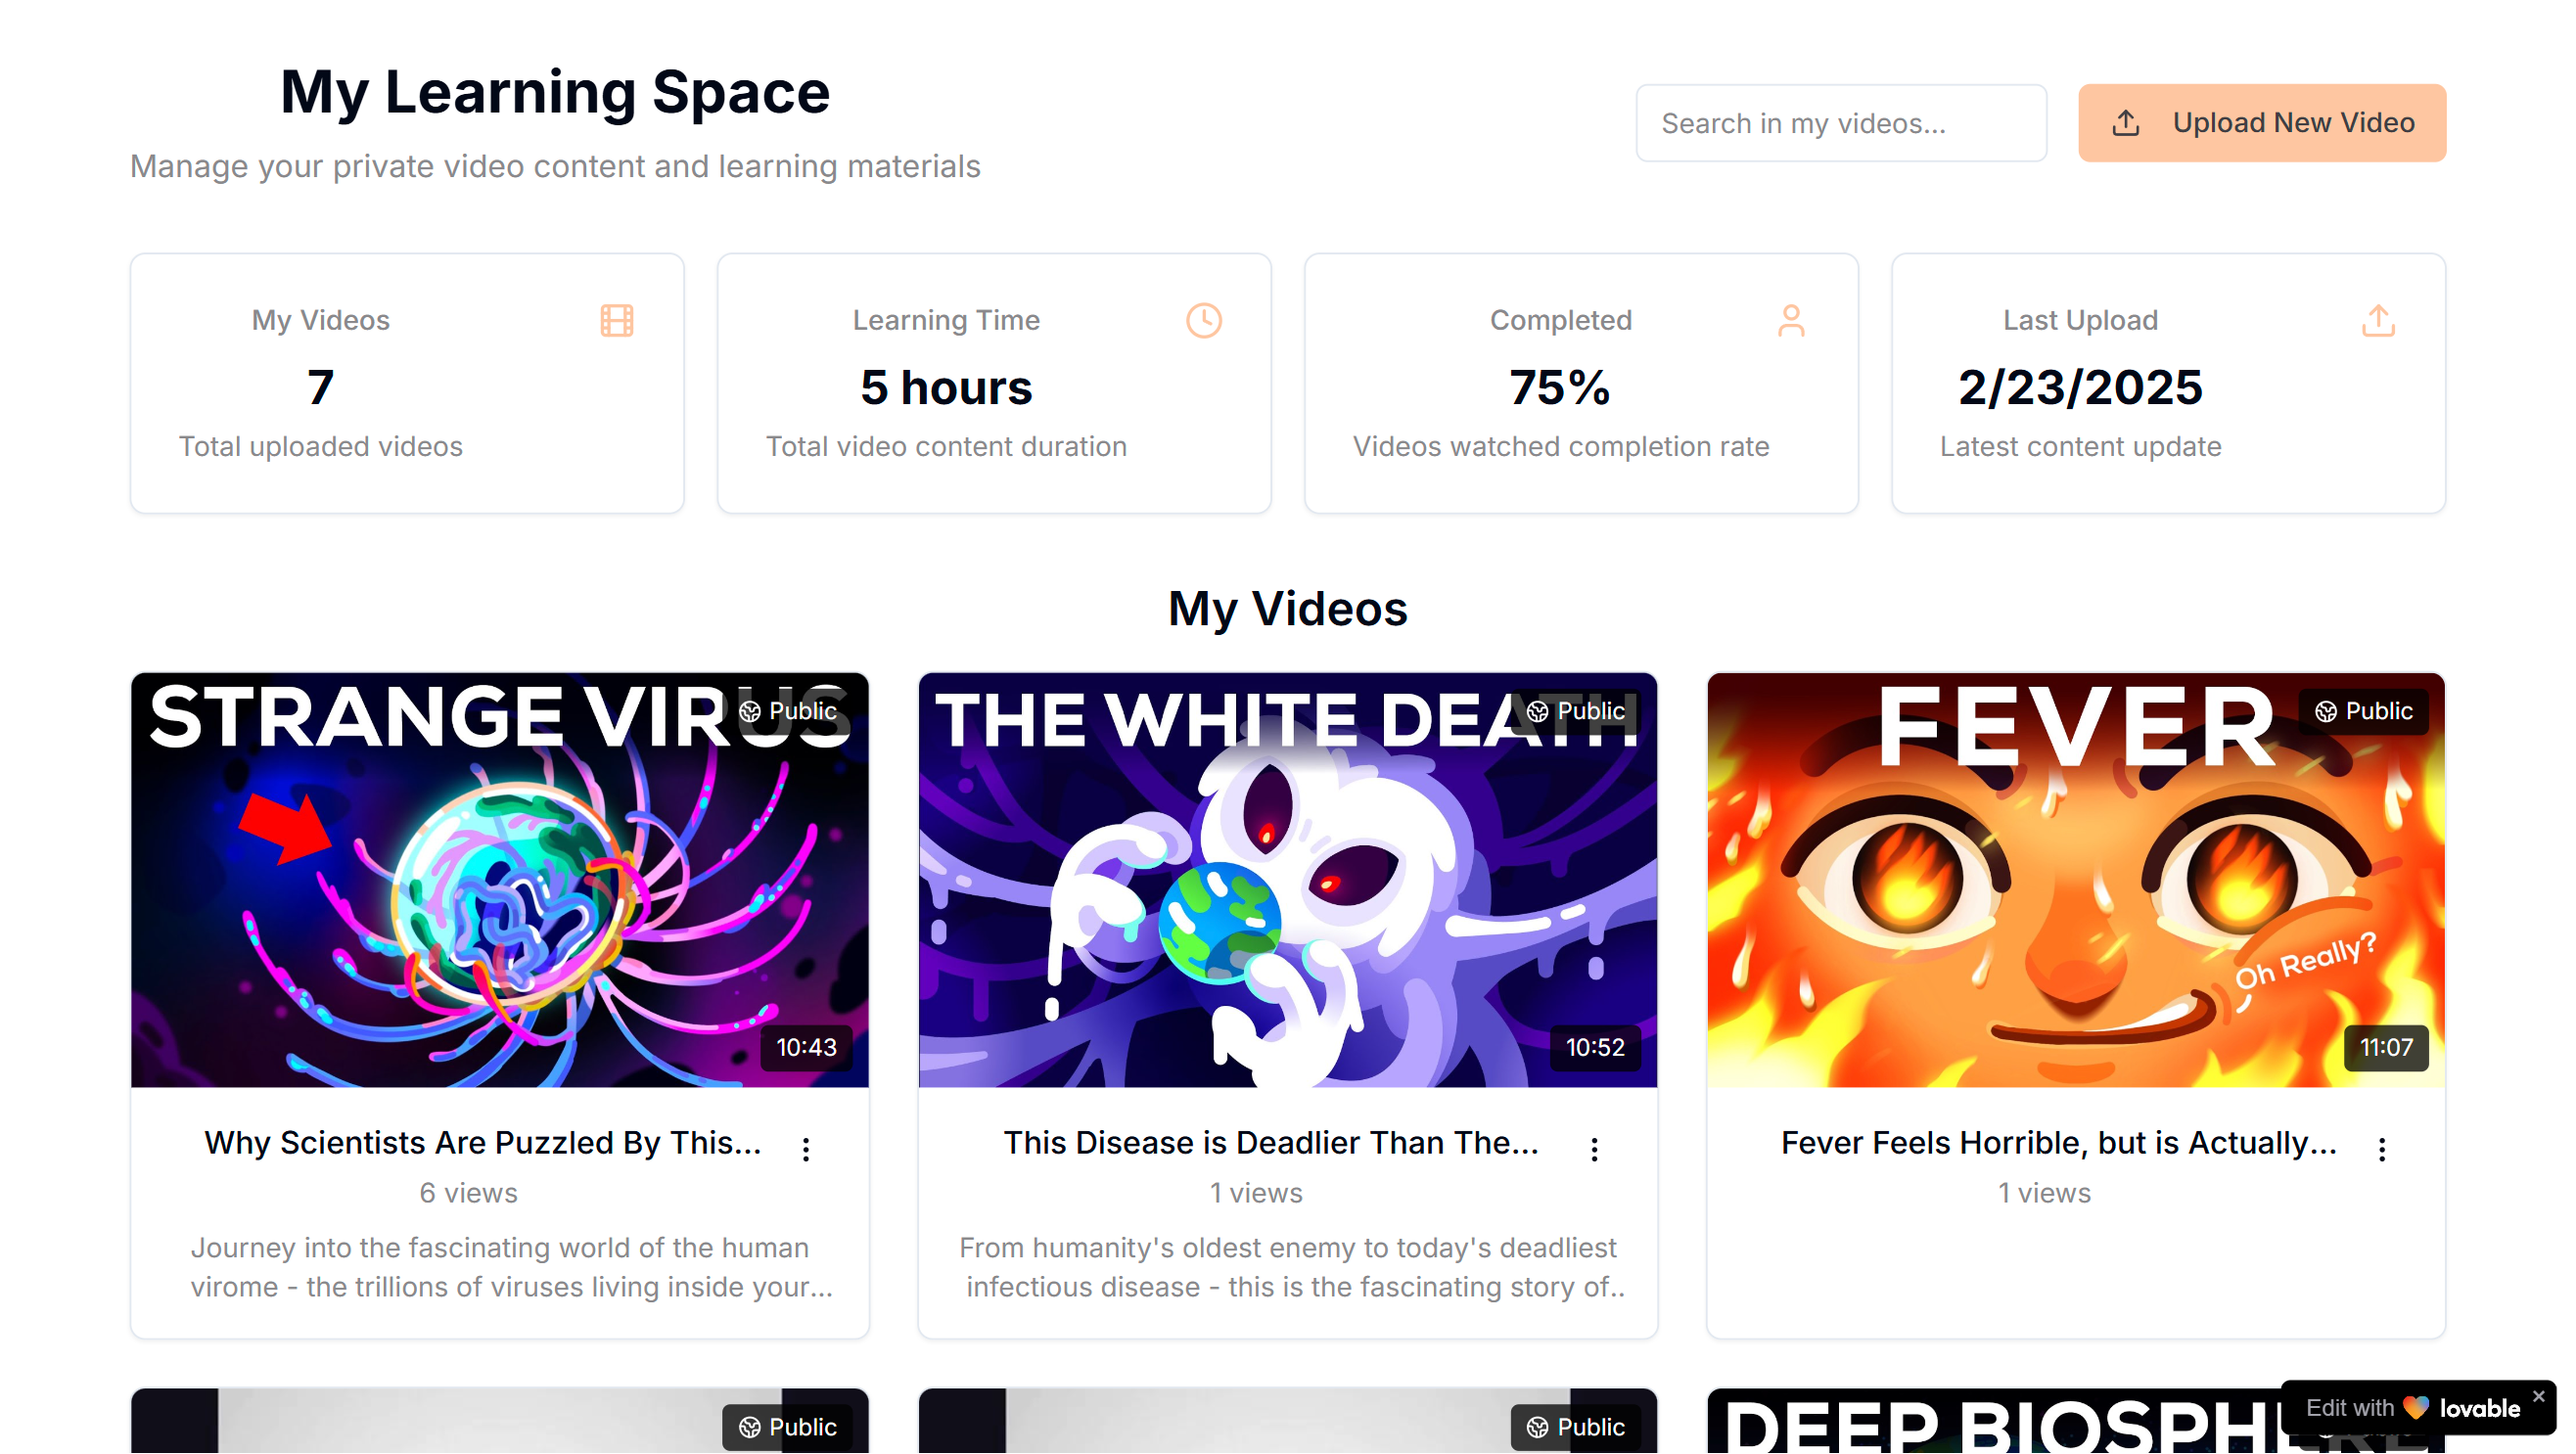Image resolution: width=2576 pixels, height=1454 pixels.
Task: Open options menu for This Disease is Deadlier video
Action: pos(1594,1149)
